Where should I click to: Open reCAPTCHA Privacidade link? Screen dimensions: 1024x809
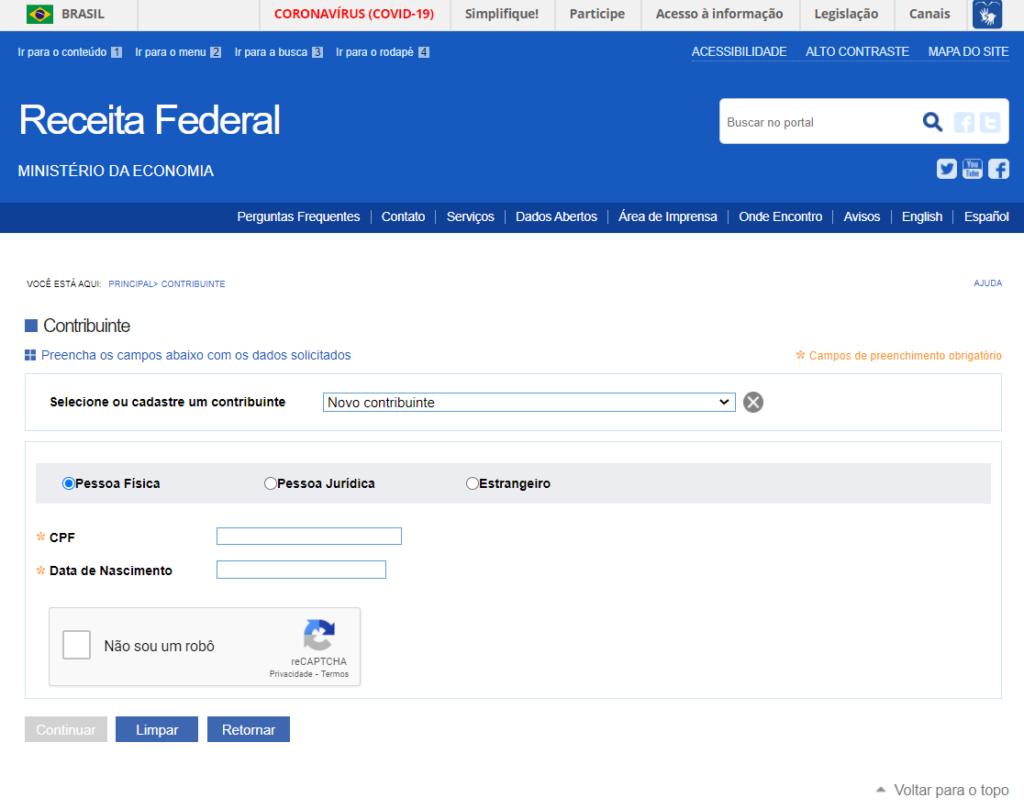tap(291, 674)
